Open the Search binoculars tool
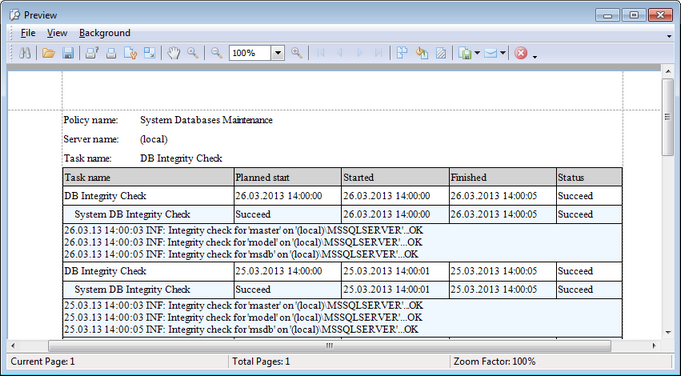The image size is (681, 376). (25, 53)
